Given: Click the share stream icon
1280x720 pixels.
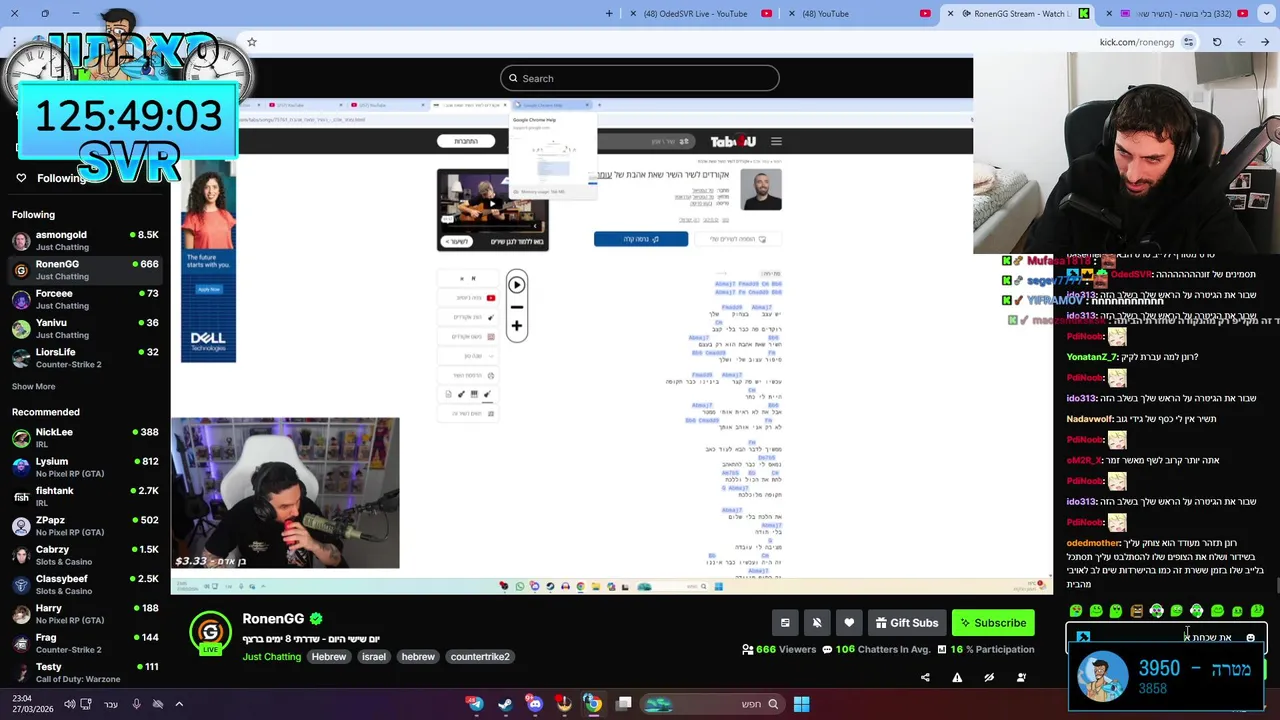Looking at the screenshot, I should [925, 677].
